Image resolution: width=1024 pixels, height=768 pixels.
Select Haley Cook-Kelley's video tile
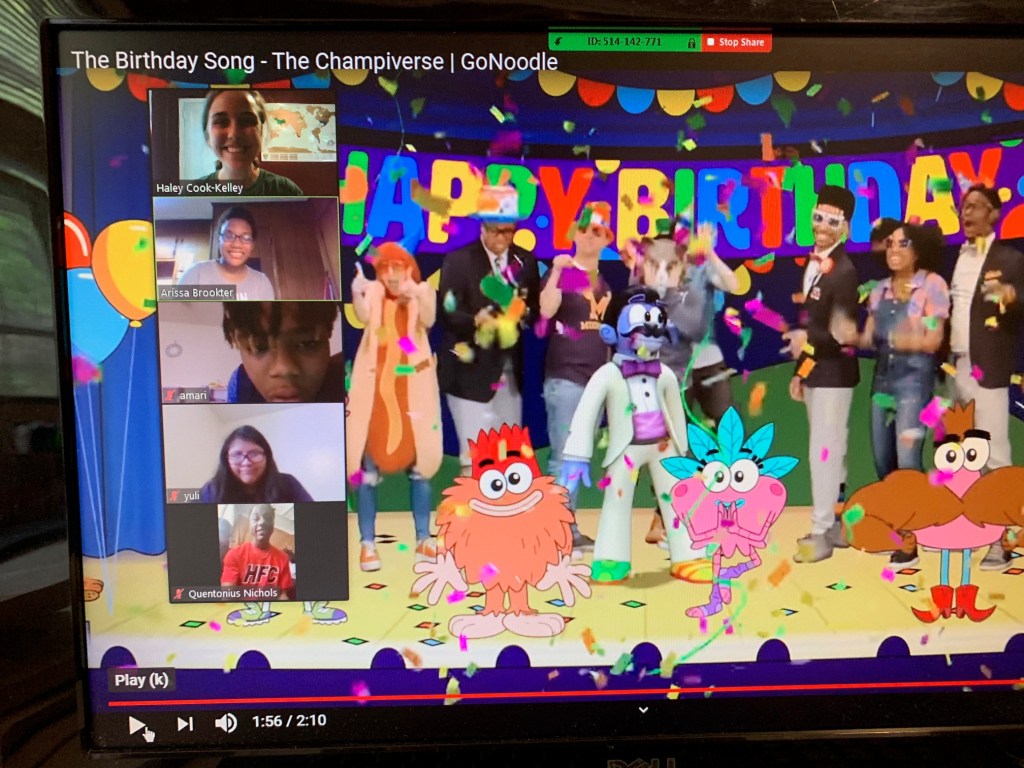tap(244, 140)
